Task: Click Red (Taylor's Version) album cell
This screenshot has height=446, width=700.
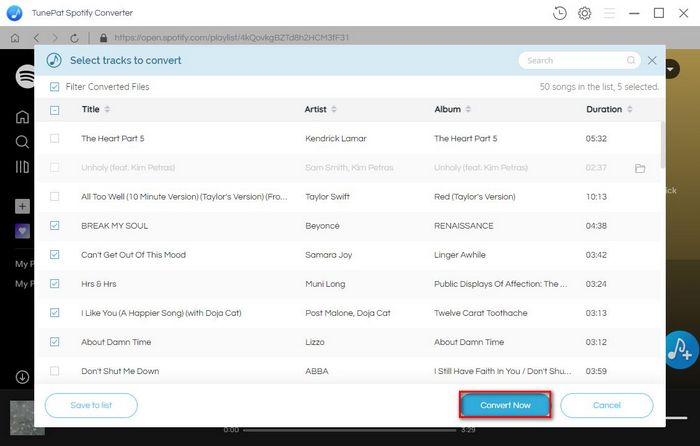Action: (x=475, y=196)
